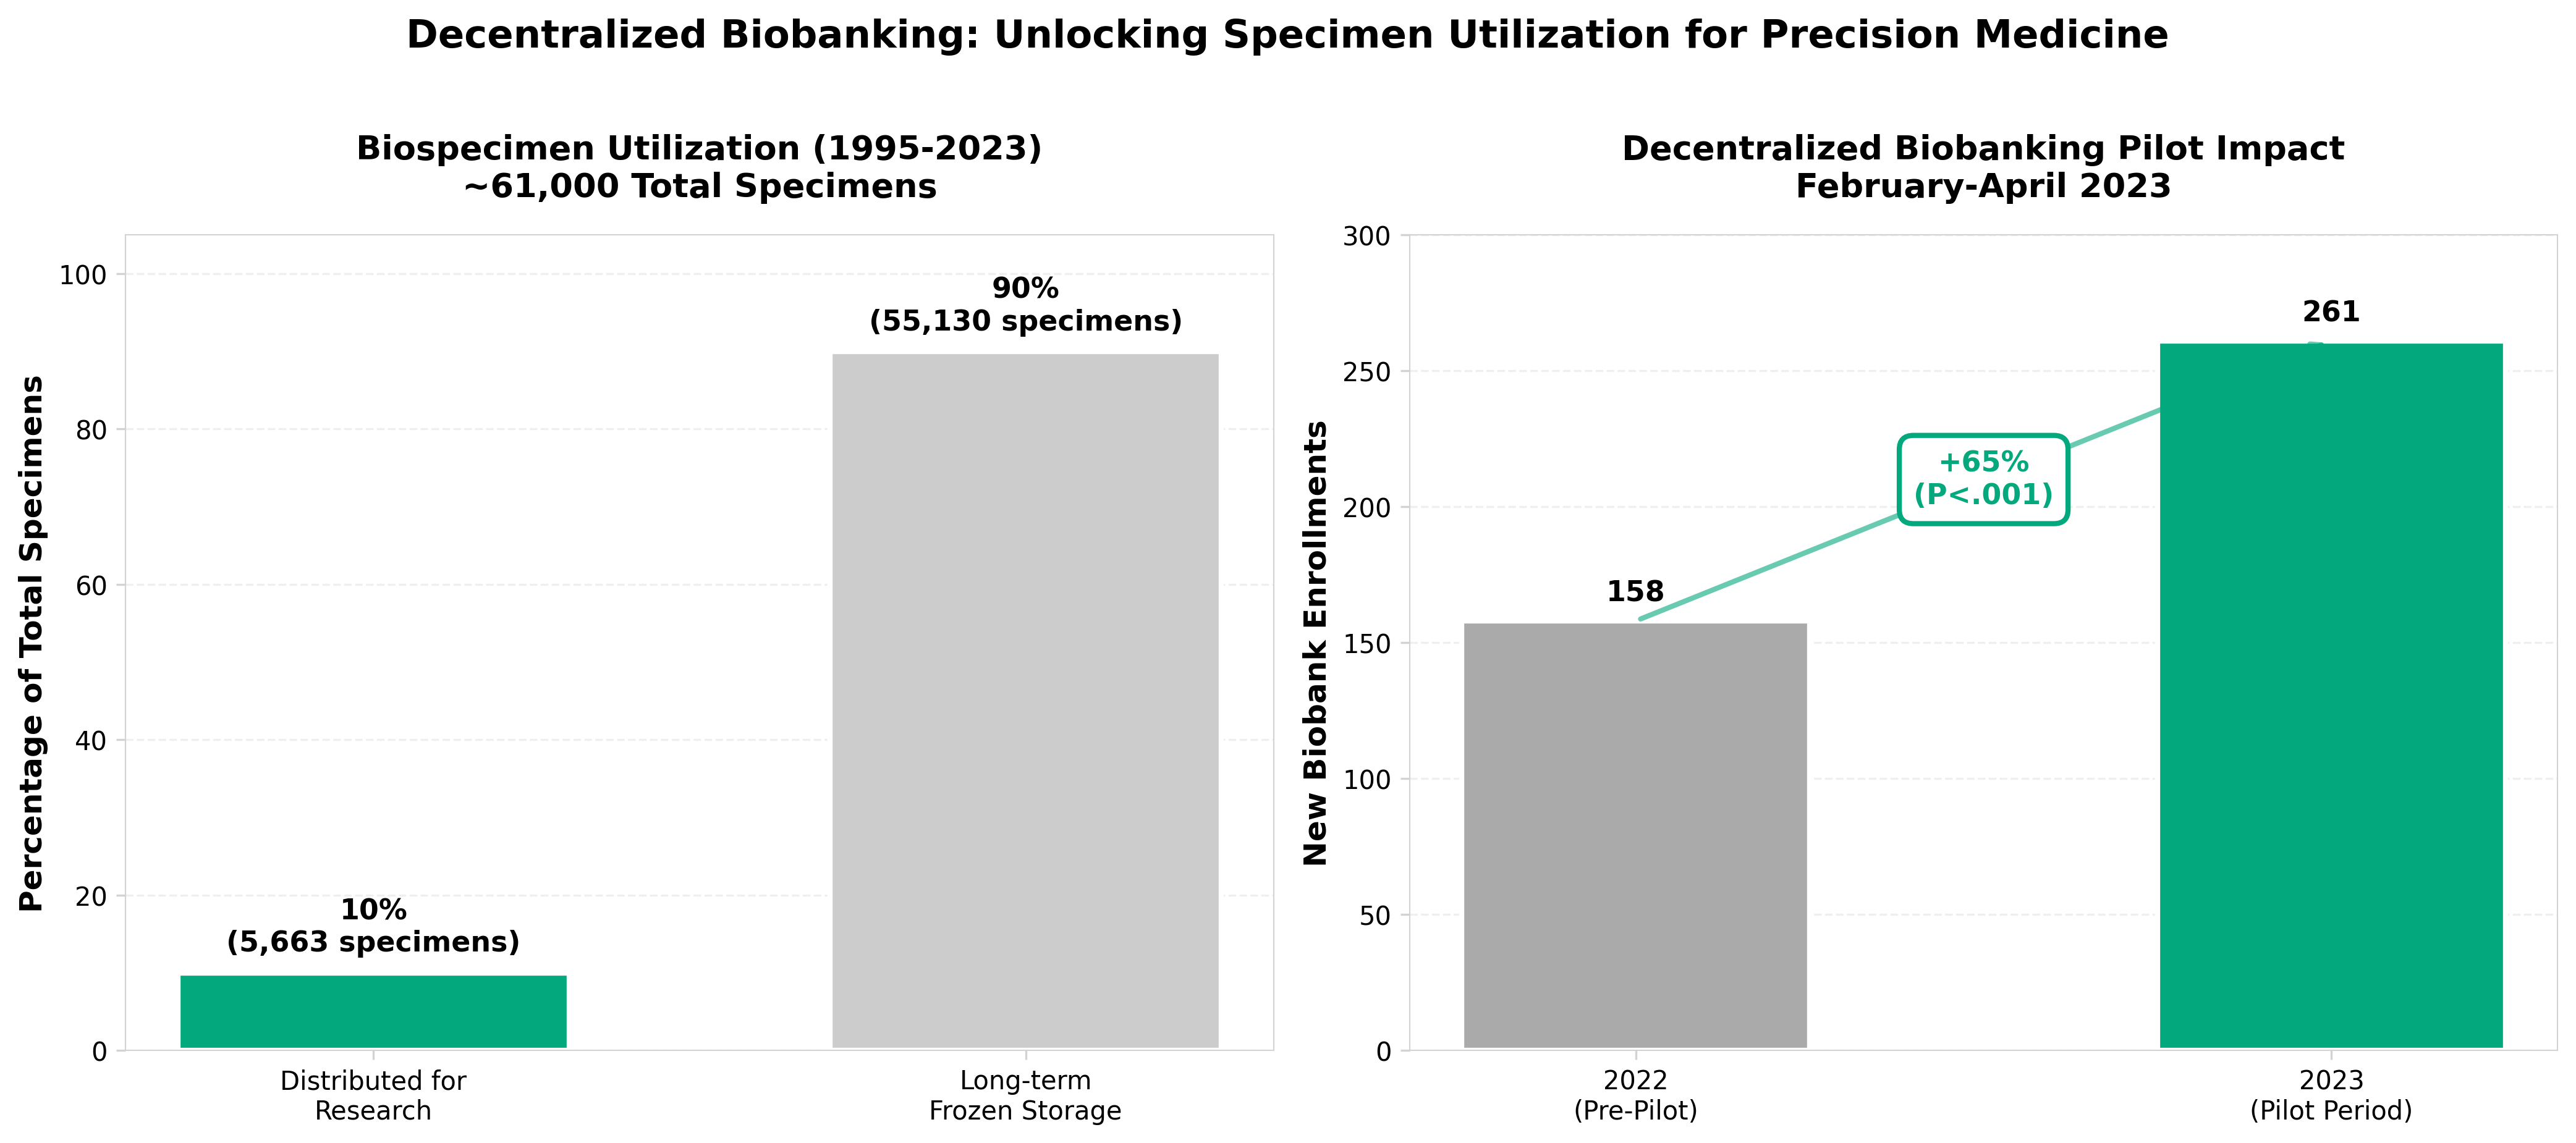2576x1143 pixels.
Task: Select the 261 value label
Action: pyautogui.click(x=2331, y=312)
